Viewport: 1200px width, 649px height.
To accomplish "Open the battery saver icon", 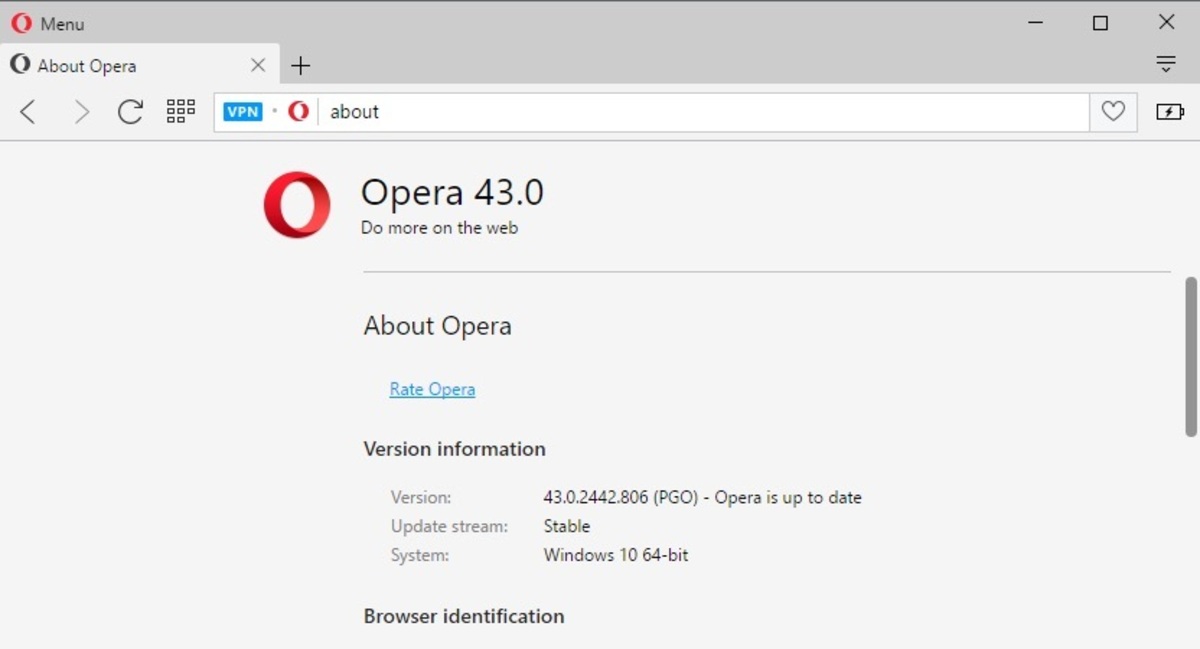I will coord(1170,112).
